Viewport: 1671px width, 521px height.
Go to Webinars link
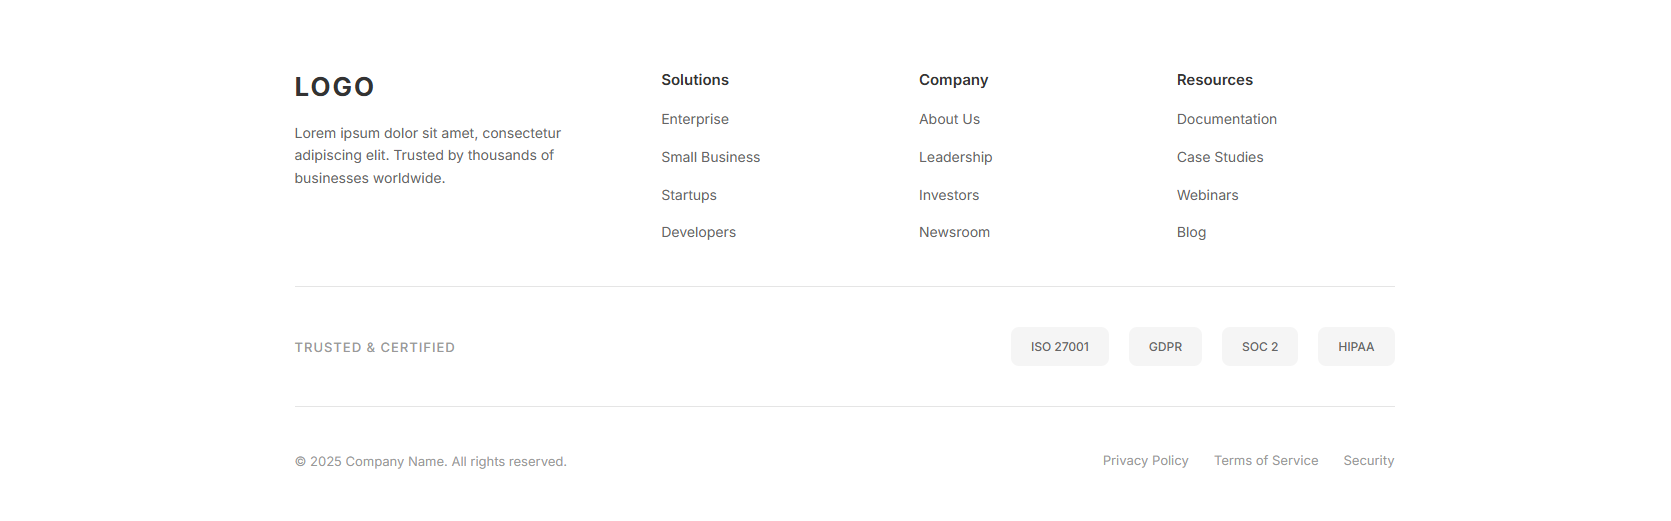coord(1207,195)
